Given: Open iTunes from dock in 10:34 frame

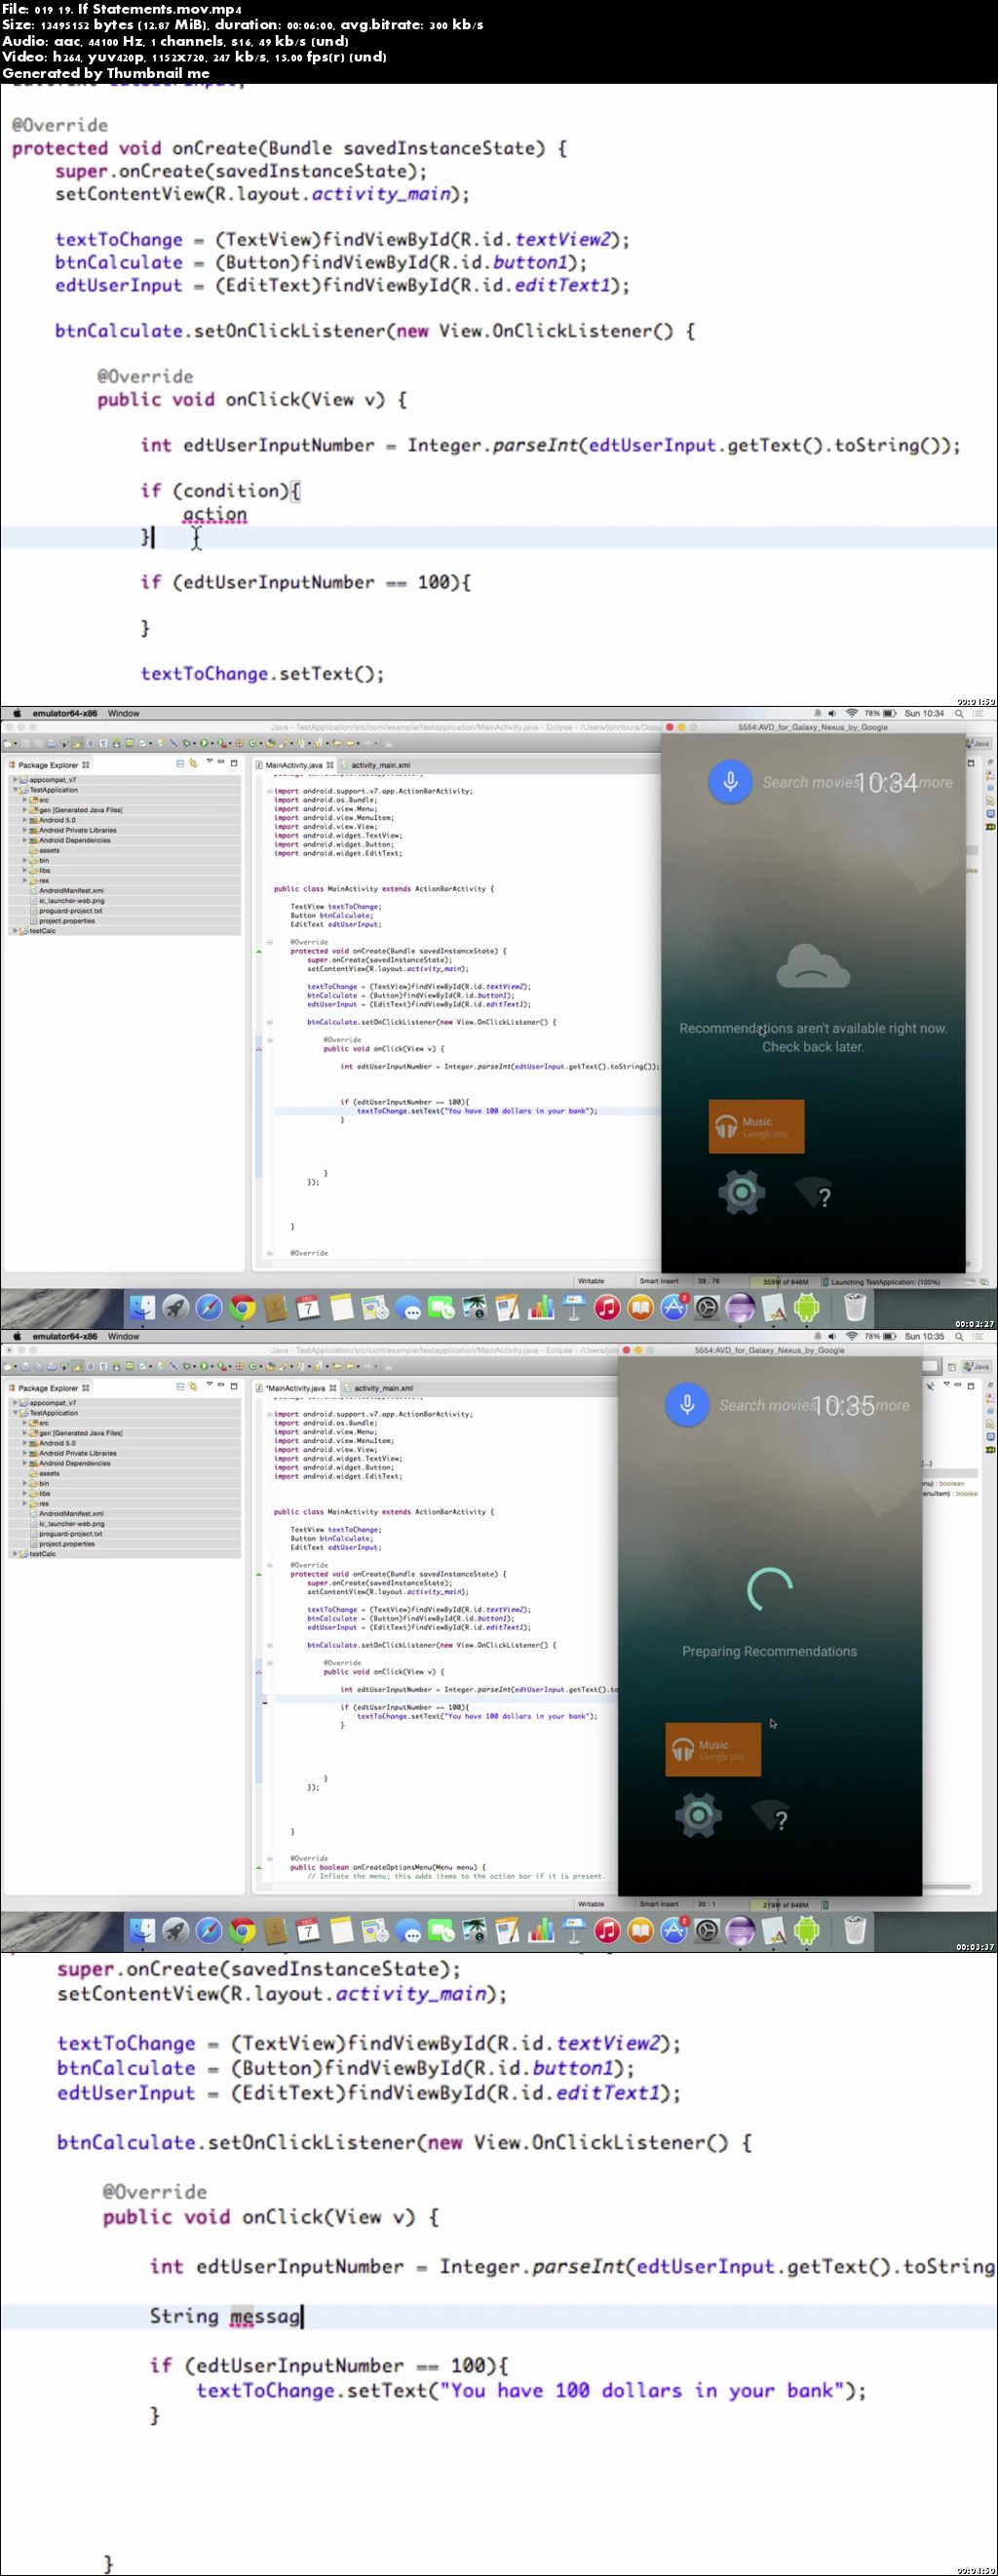Looking at the screenshot, I should (x=607, y=1307).
